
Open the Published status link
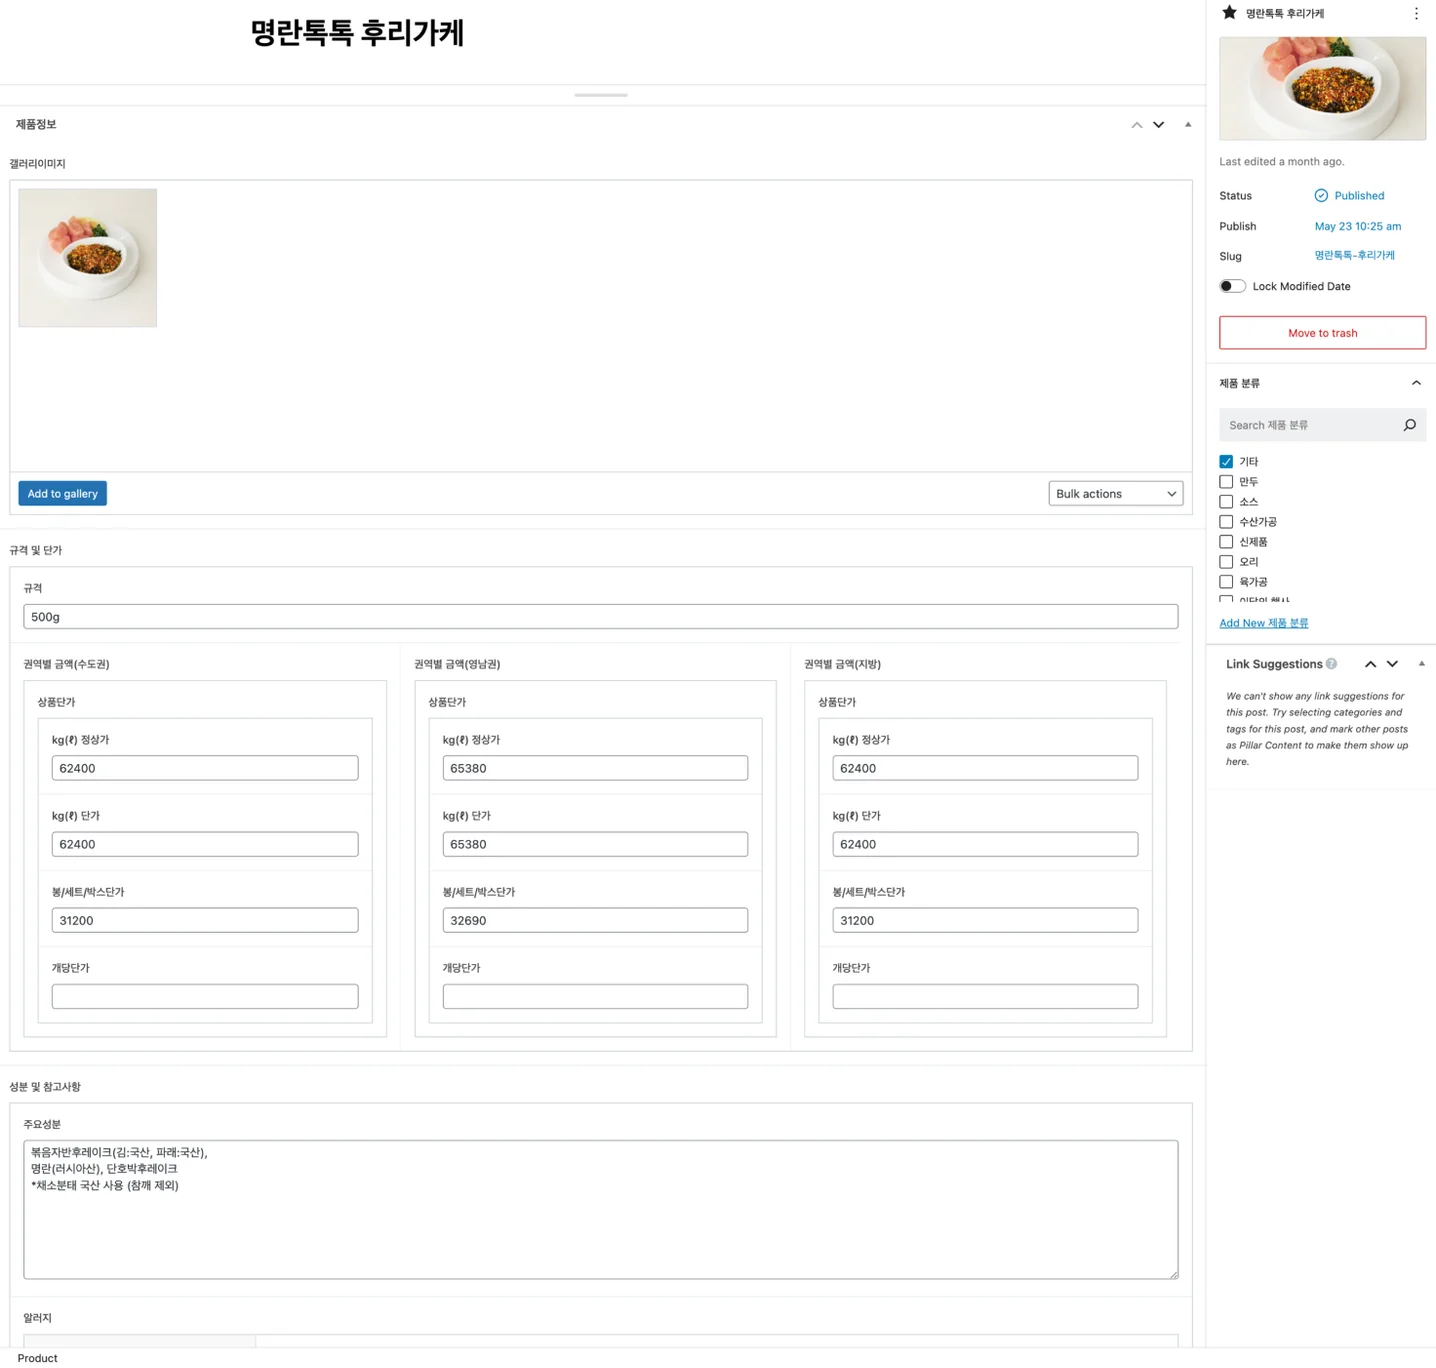coord(1359,196)
